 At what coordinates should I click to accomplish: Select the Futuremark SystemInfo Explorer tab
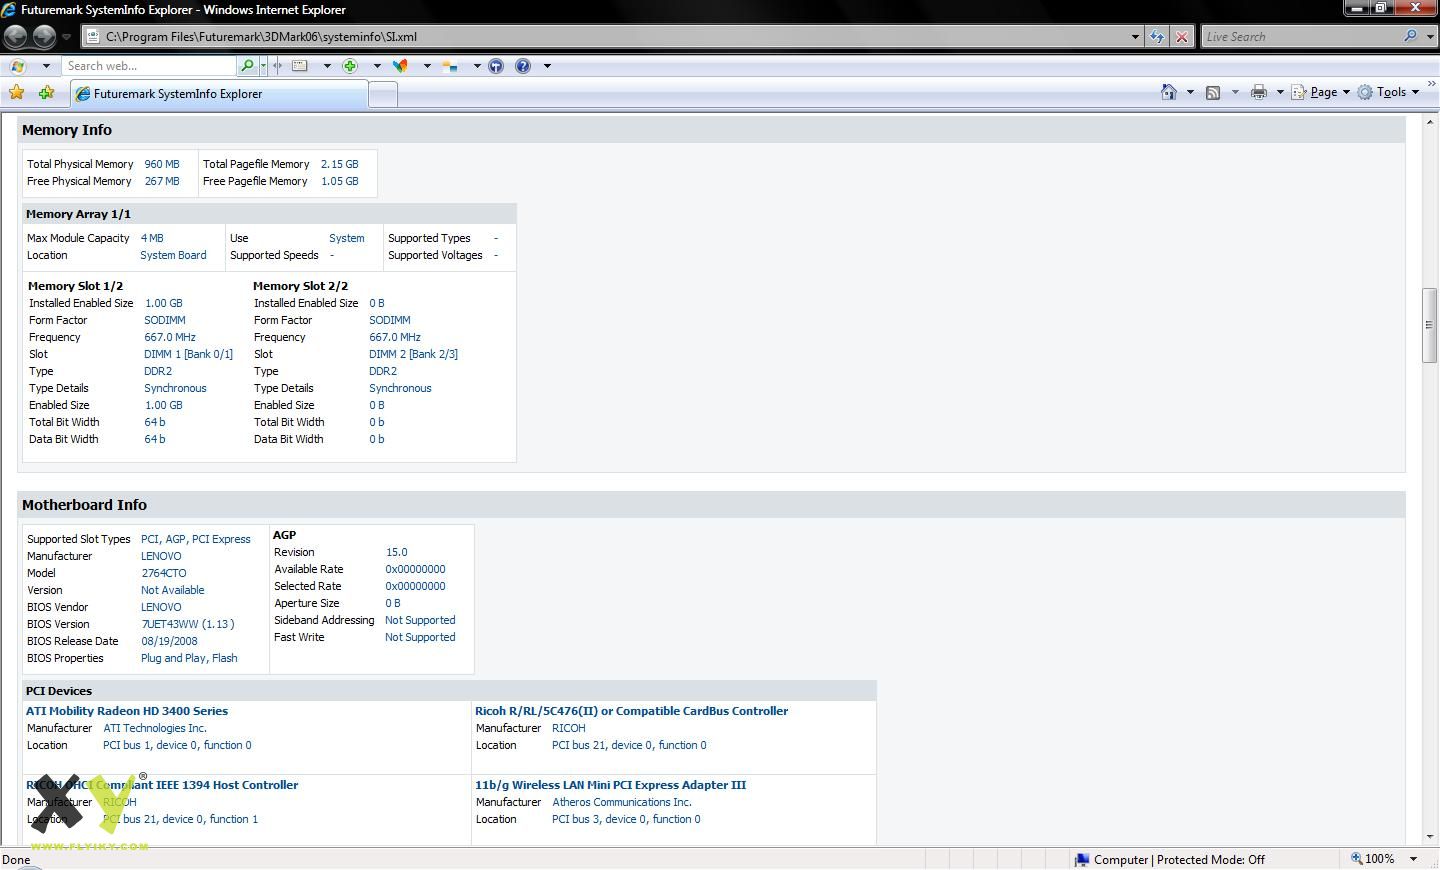219,94
